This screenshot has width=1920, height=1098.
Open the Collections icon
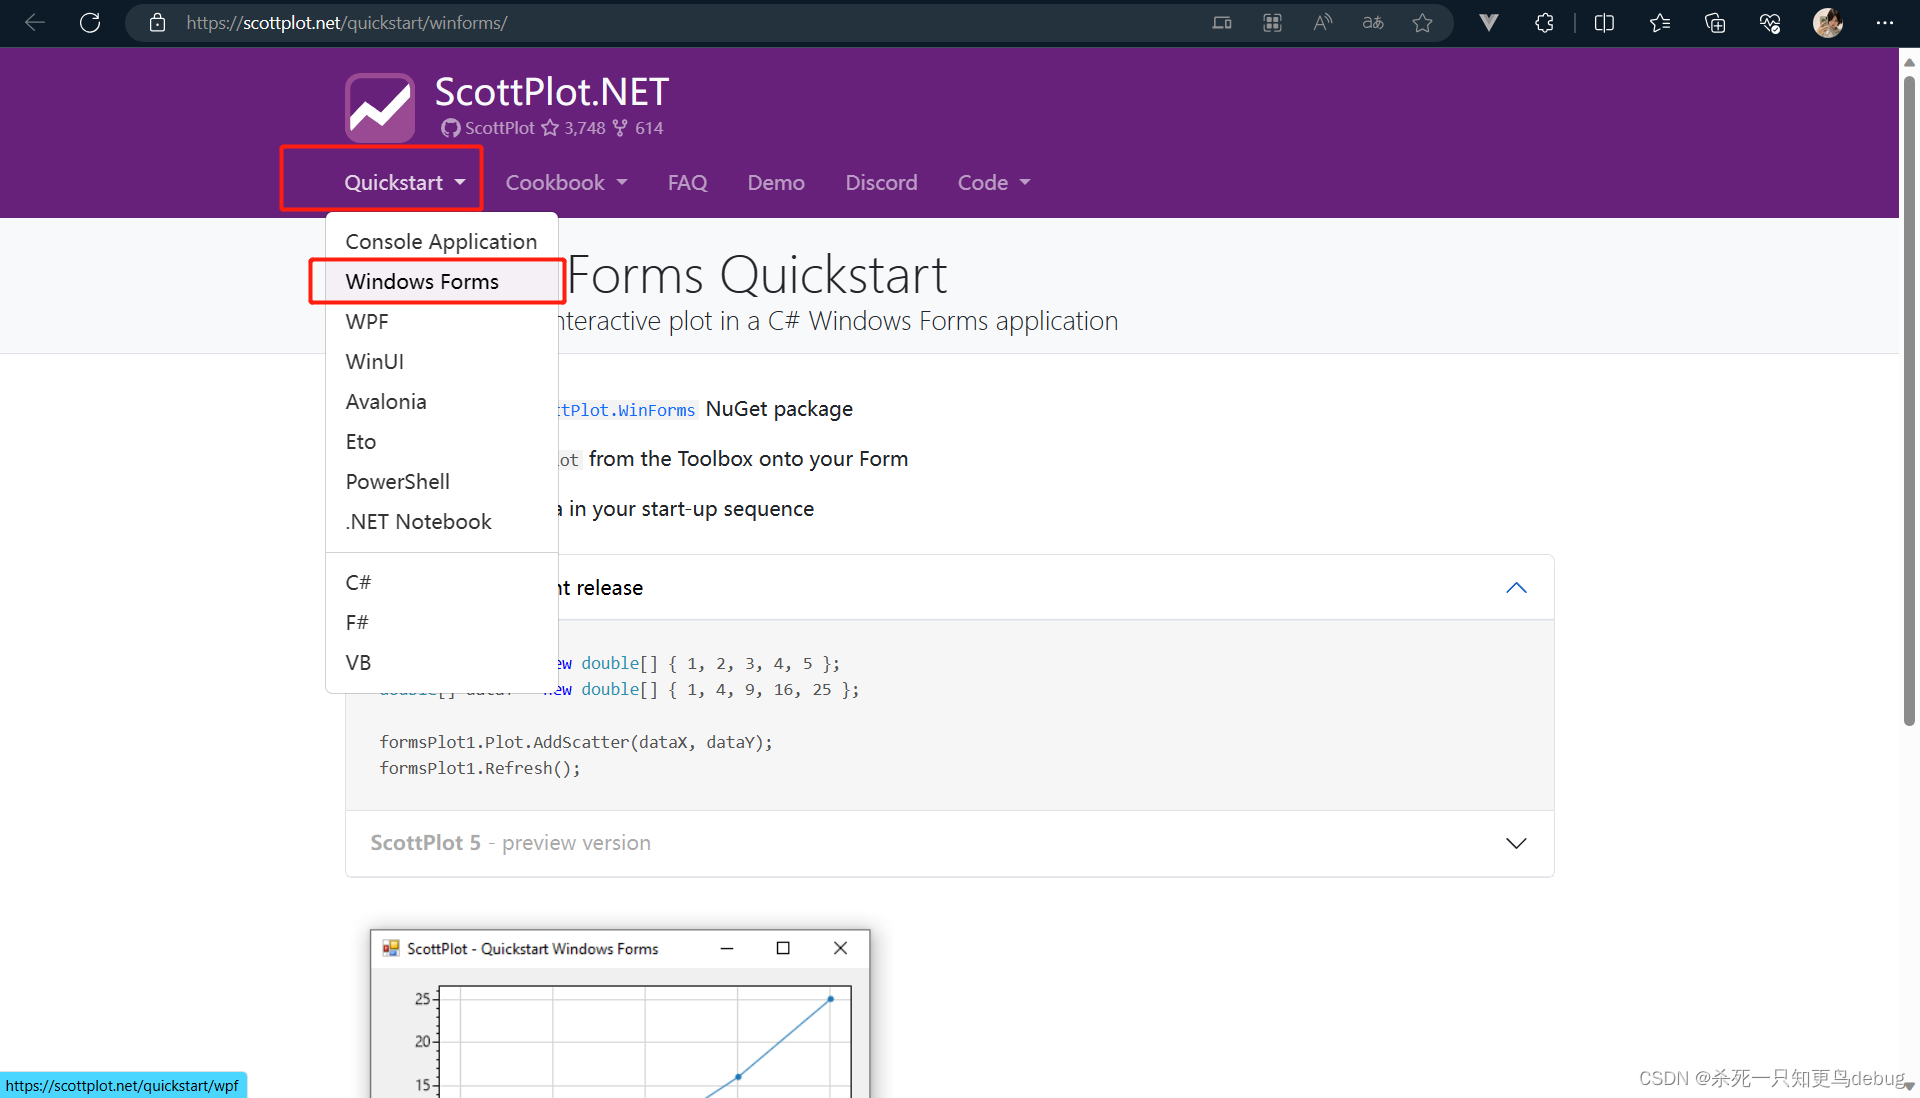pos(1715,22)
